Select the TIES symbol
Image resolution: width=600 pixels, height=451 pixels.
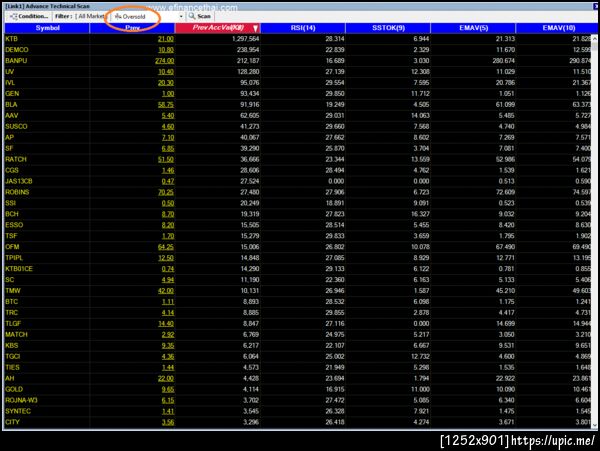[x=12, y=368]
